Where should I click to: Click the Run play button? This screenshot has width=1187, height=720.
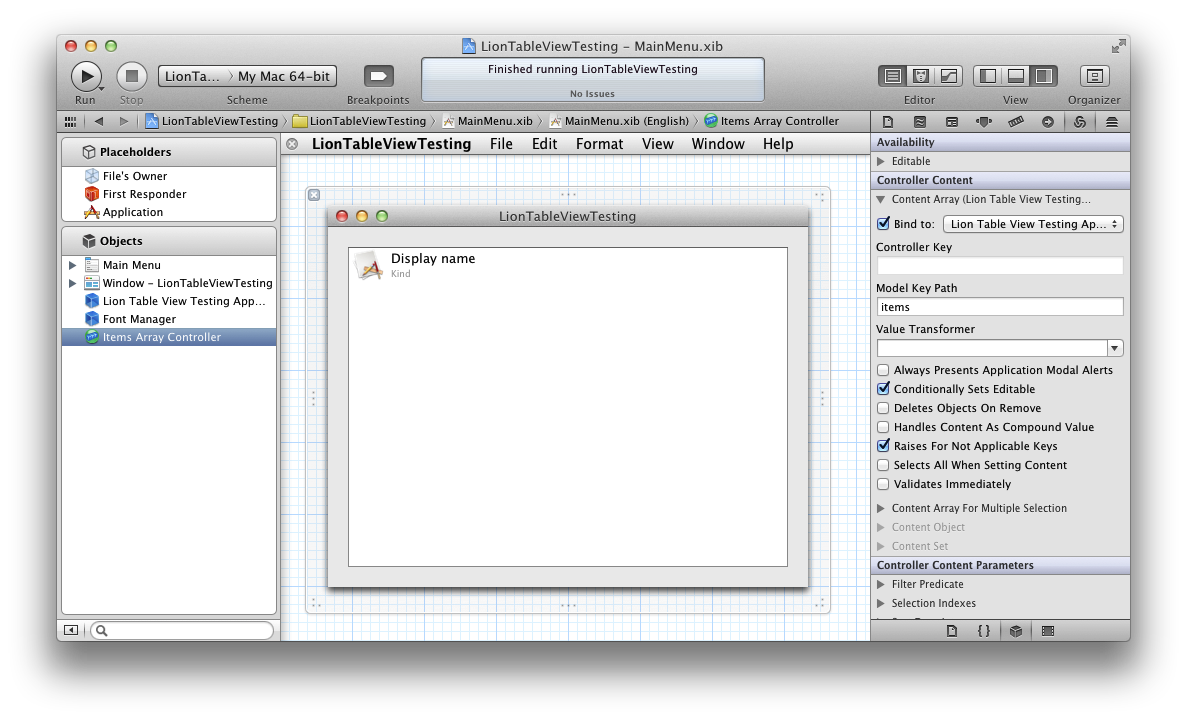pyautogui.click(x=86, y=76)
